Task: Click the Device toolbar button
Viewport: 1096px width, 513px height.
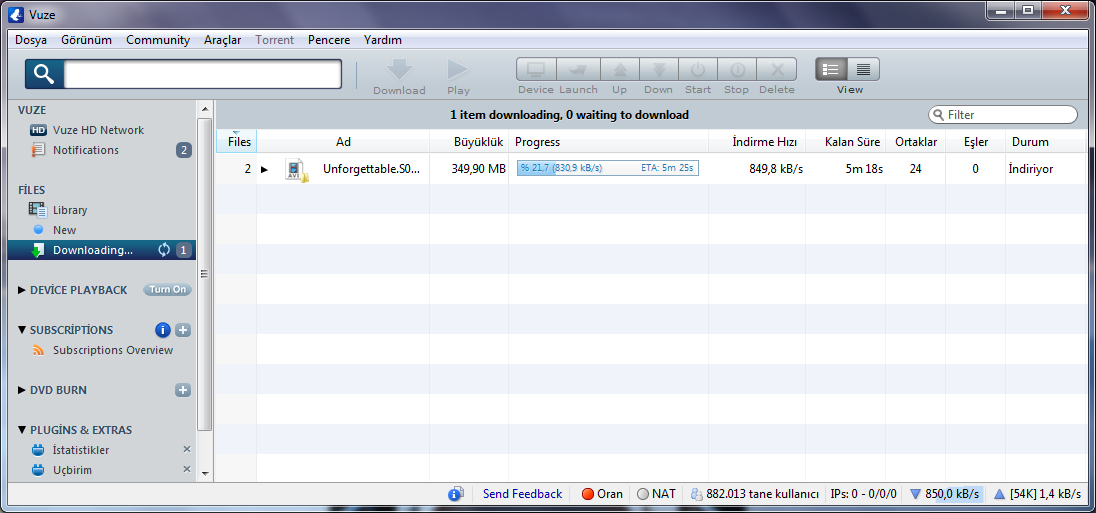Action: coord(536,70)
